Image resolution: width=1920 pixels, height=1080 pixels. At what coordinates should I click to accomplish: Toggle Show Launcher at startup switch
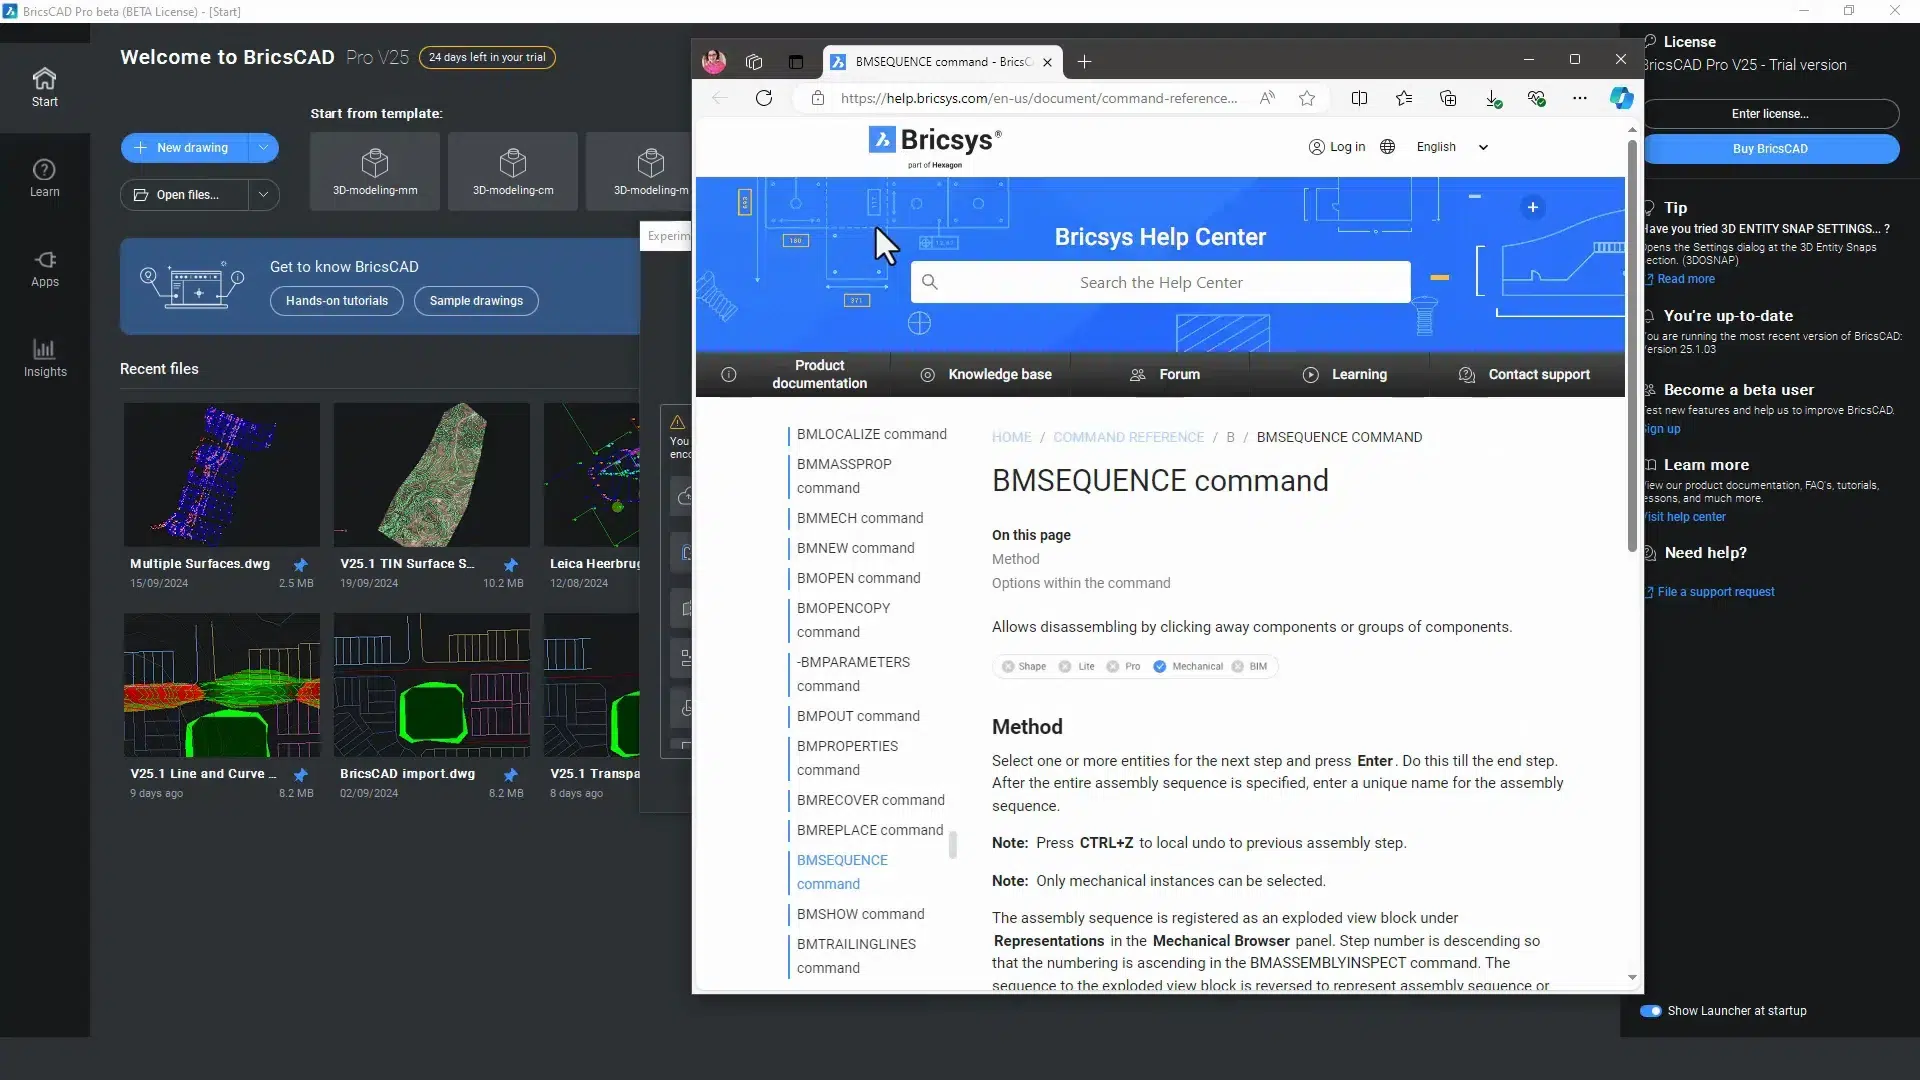pos(1650,1011)
